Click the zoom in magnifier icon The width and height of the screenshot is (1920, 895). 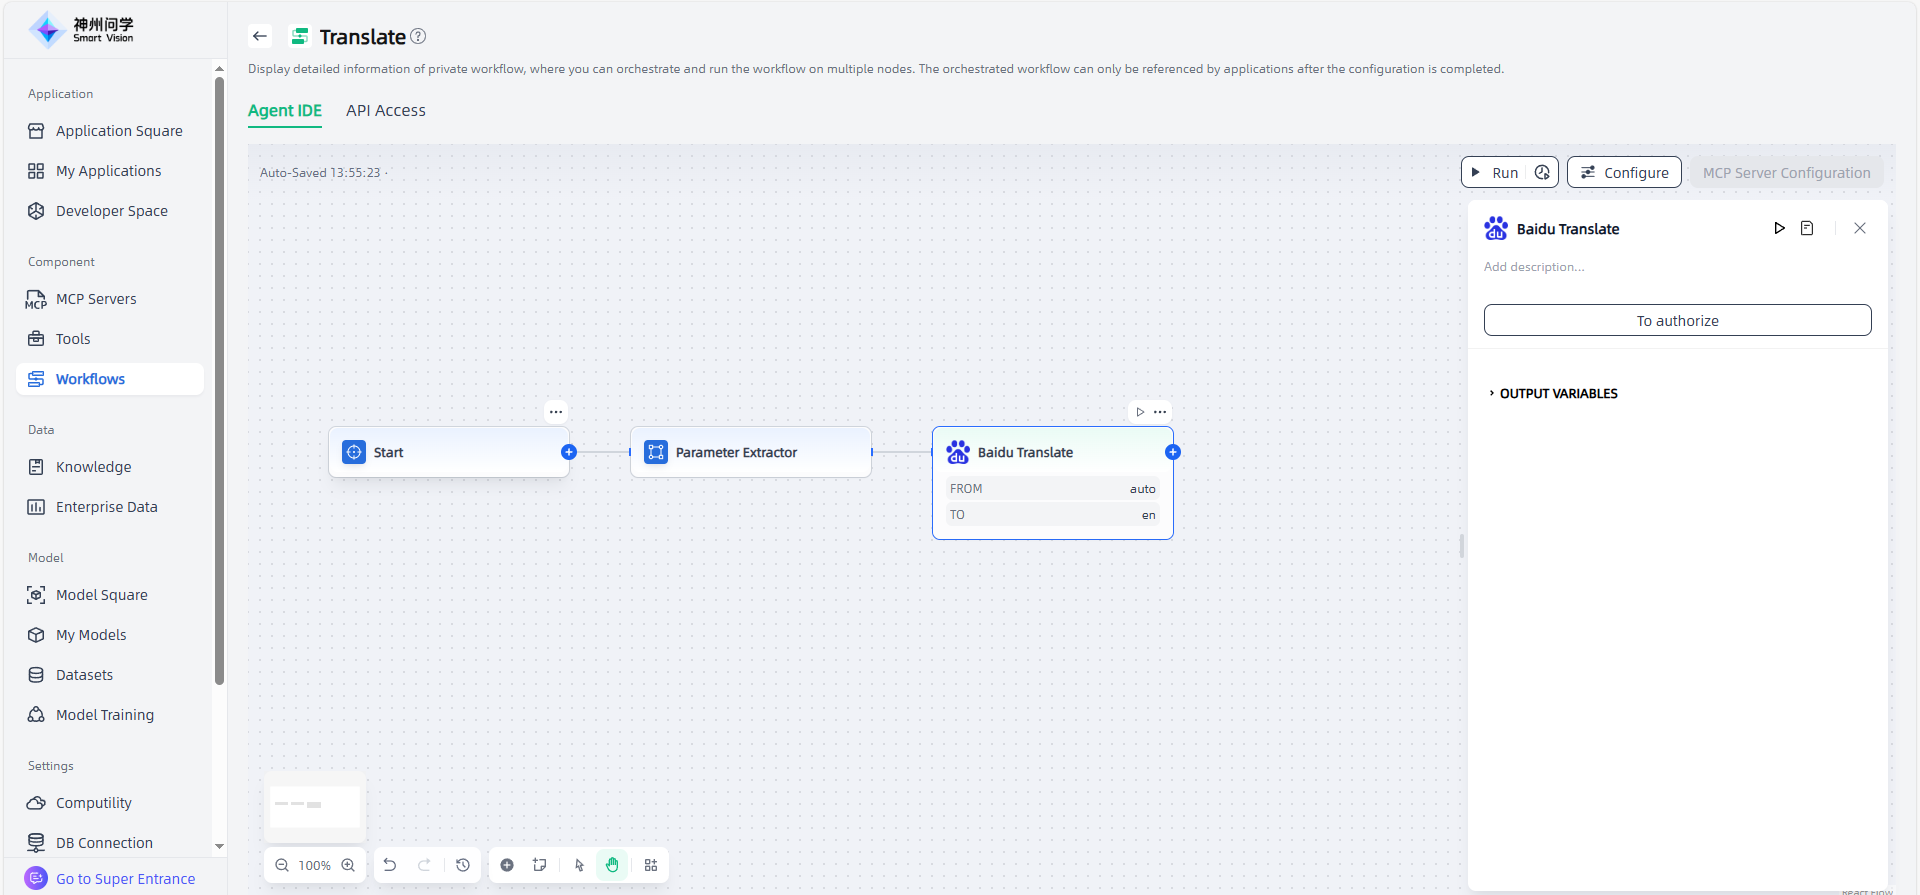coord(348,865)
